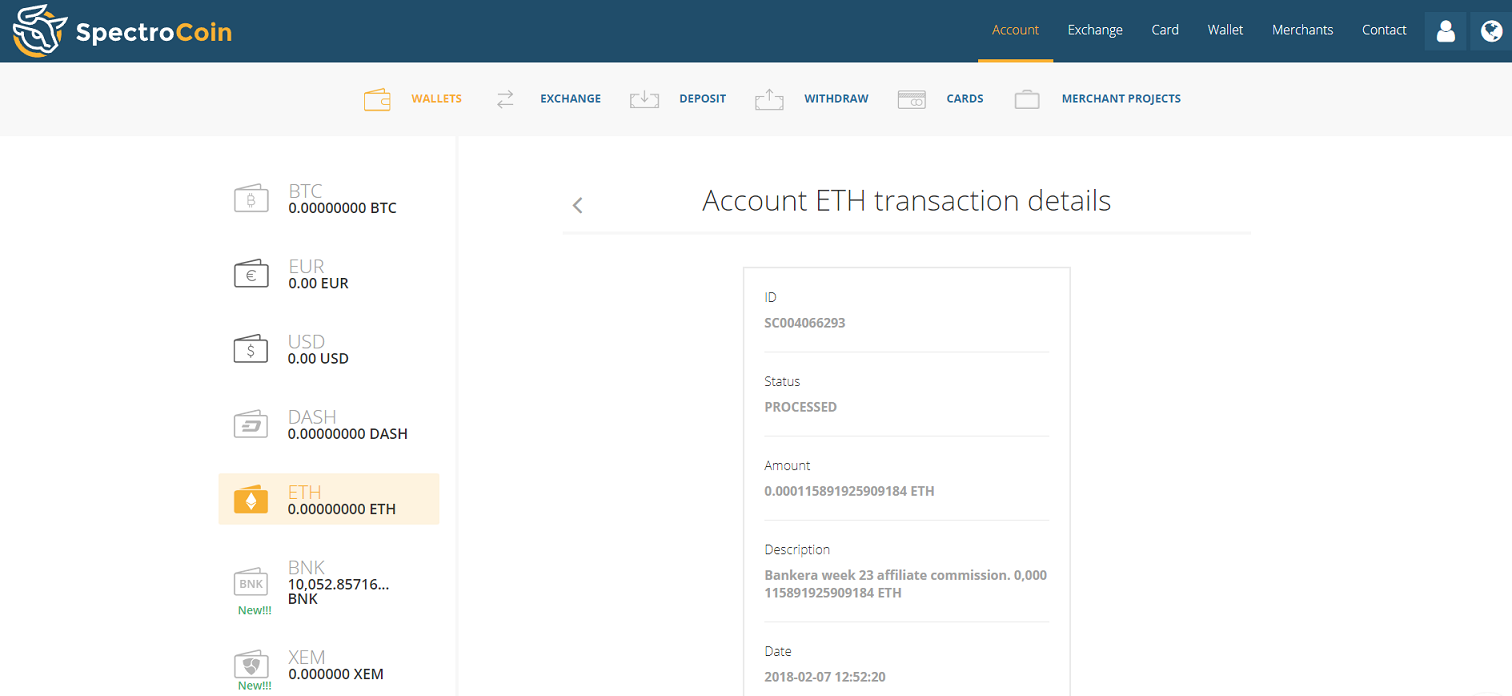Click the SpectroCoin bull logo
The width and height of the screenshot is (1512, 696).
(40, 31)
